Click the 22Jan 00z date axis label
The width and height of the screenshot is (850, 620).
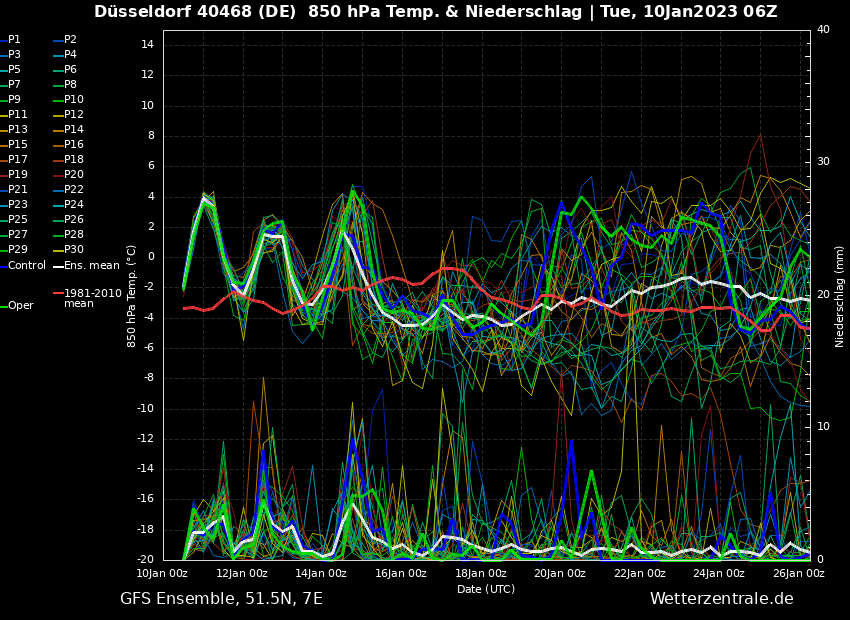(639, 573)
